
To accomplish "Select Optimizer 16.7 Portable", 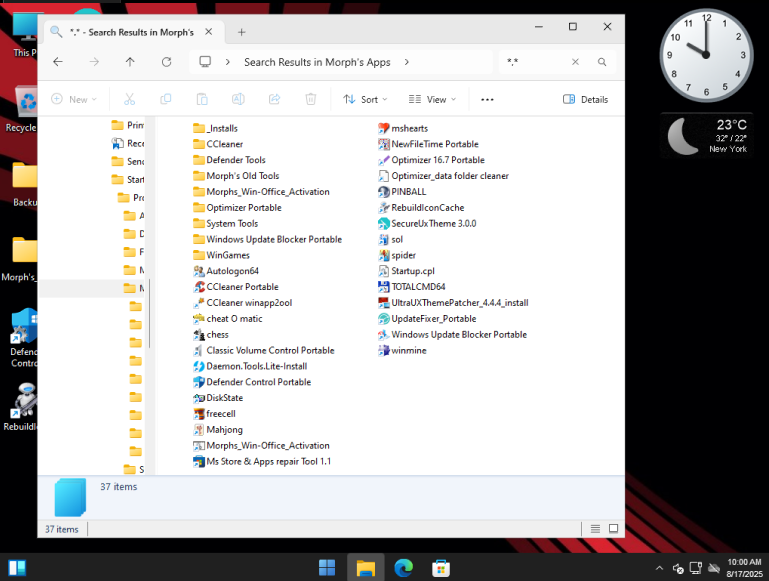I will 431,160.
